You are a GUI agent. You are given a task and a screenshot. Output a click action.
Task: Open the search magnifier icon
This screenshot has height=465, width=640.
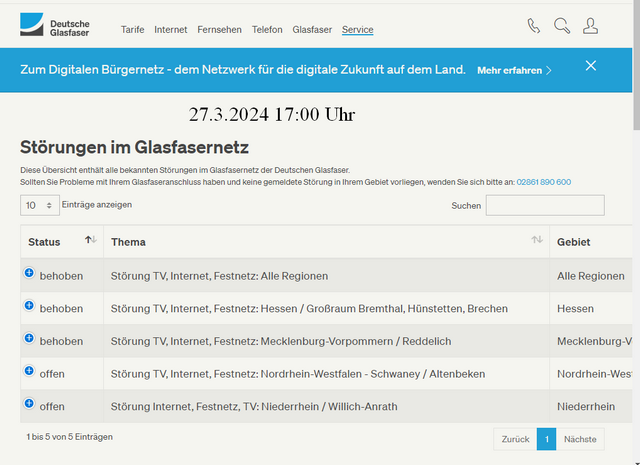(x=562, y=26)
